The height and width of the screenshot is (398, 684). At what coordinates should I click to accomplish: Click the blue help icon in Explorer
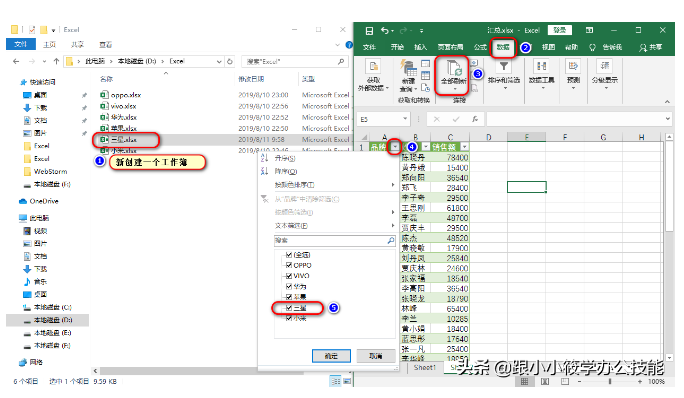click(x=349, y=45)
